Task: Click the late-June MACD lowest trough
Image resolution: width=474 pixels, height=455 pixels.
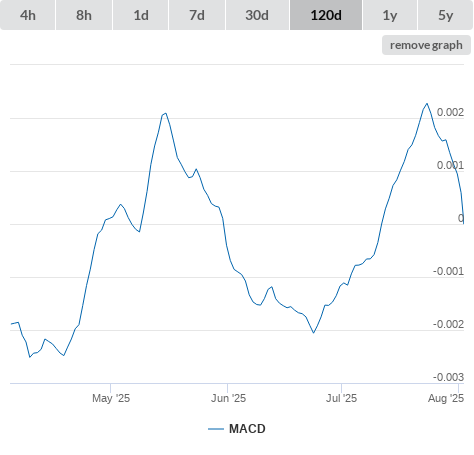Action: click(x=313, y=333)
